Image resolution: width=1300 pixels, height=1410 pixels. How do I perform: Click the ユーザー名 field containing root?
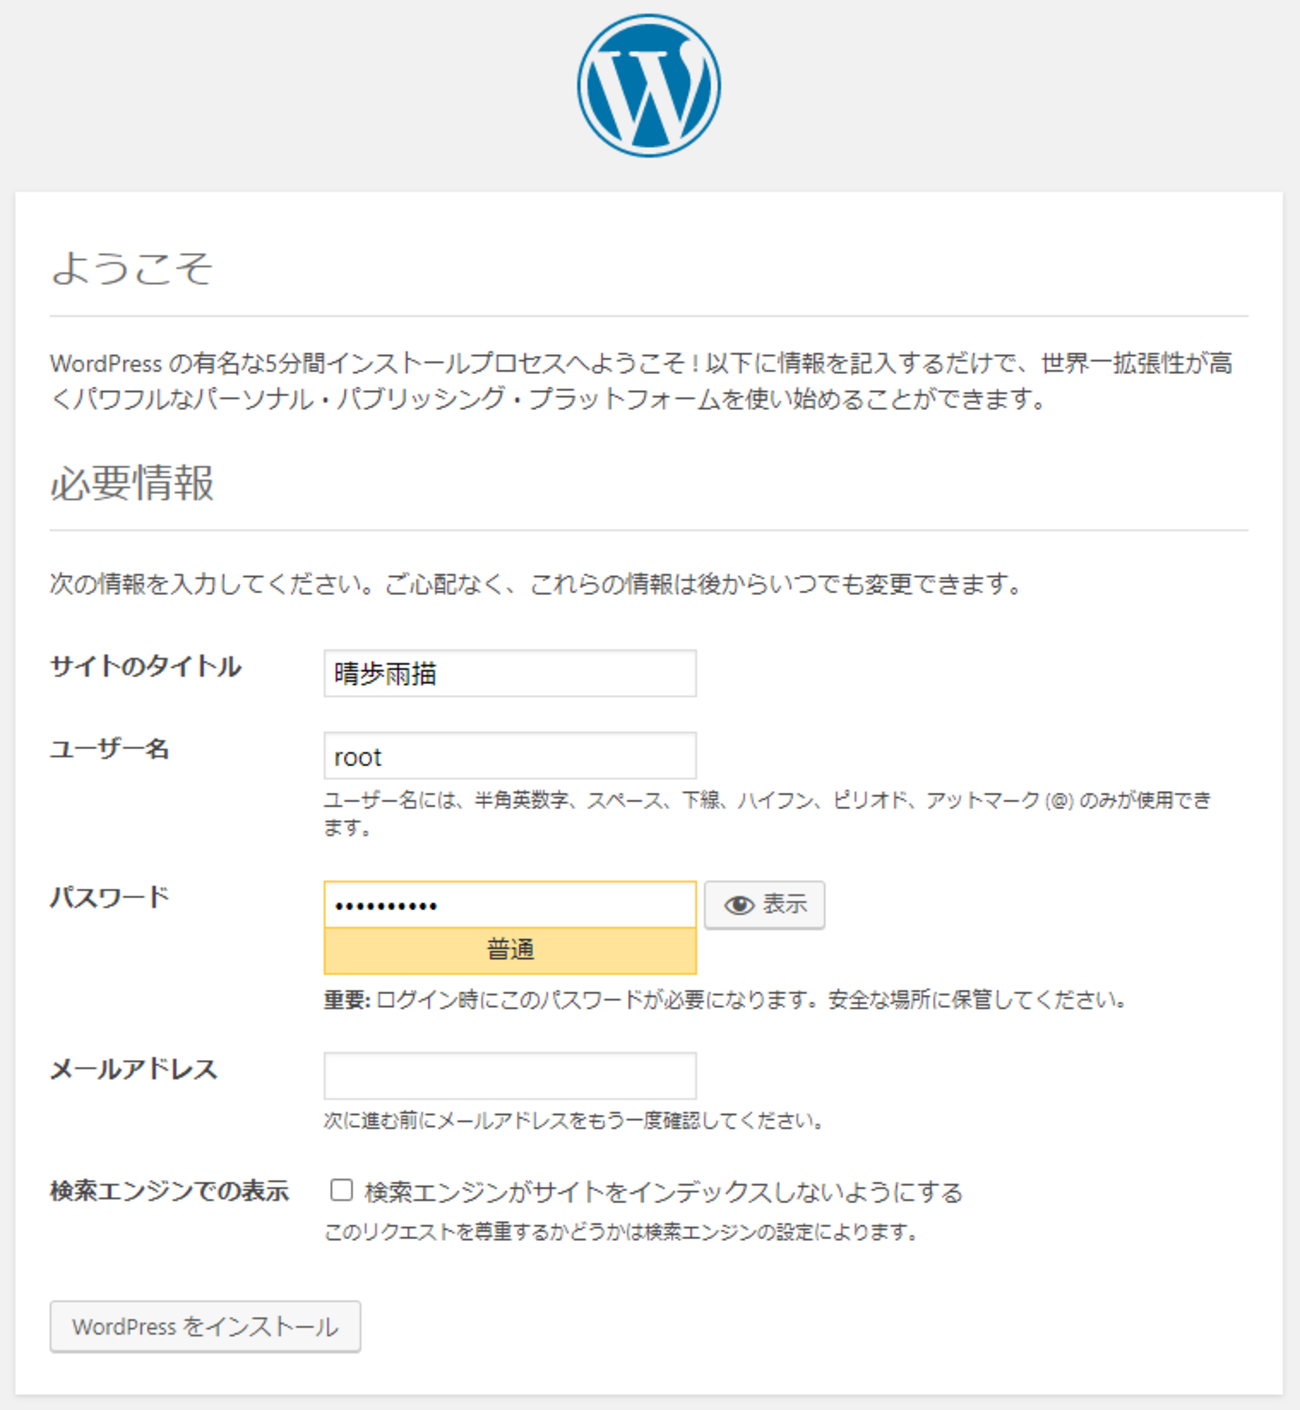(510, 756)
